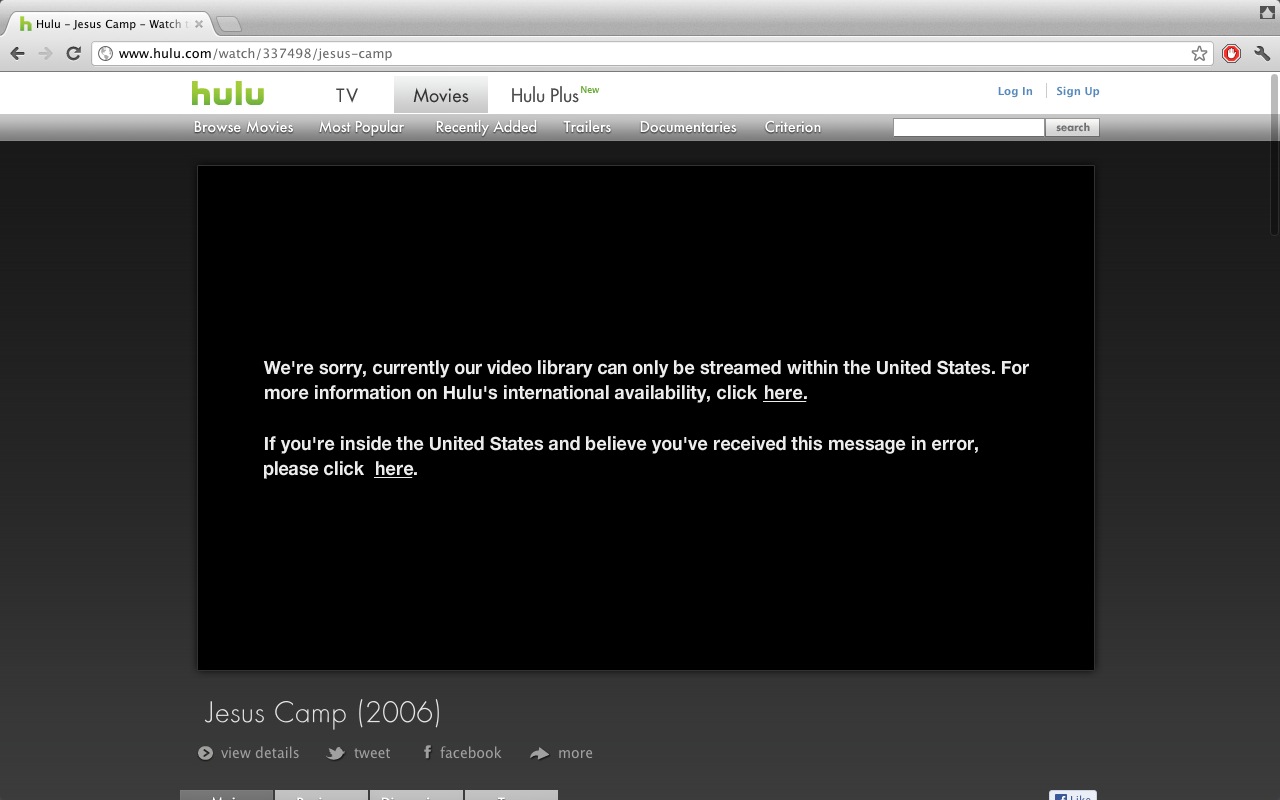Click the facebook share icon
The width and height of the screenshot is (1280, 800).
tap(427, 752)
